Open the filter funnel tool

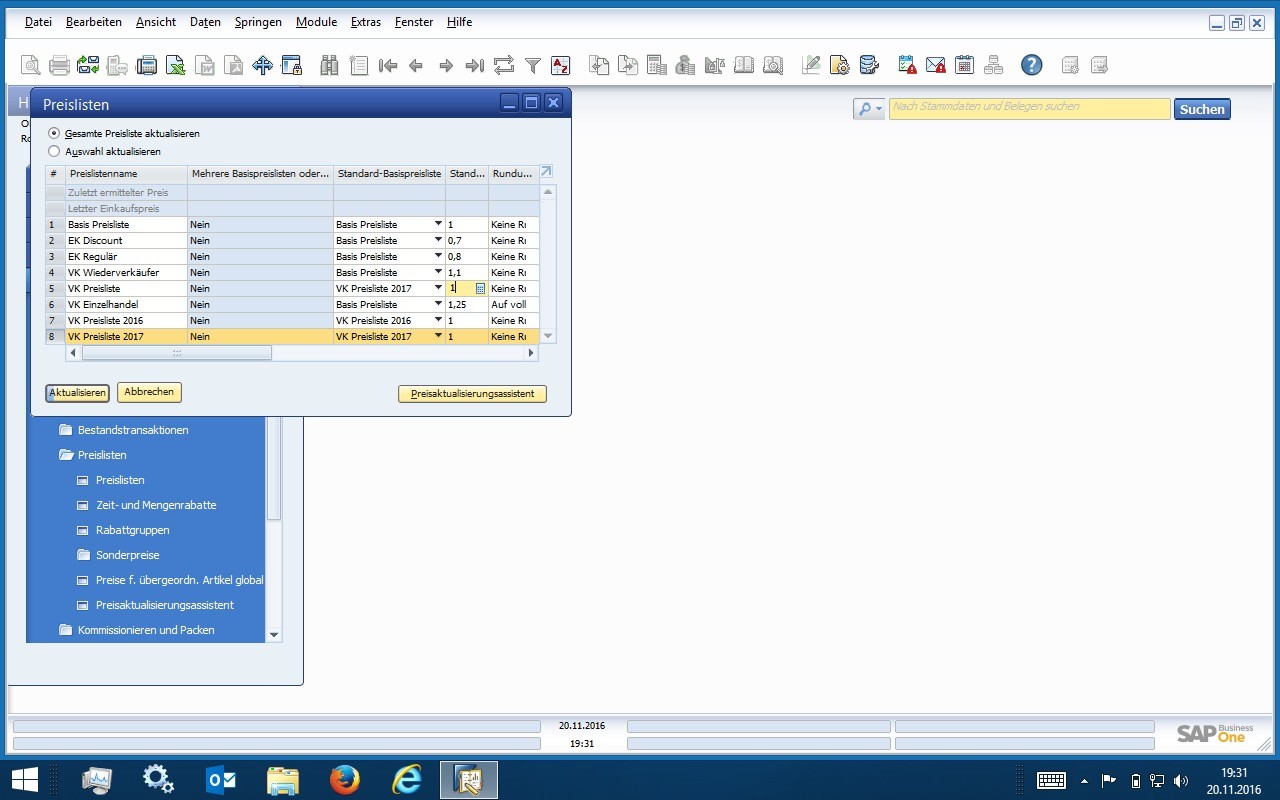click(533, 66)
